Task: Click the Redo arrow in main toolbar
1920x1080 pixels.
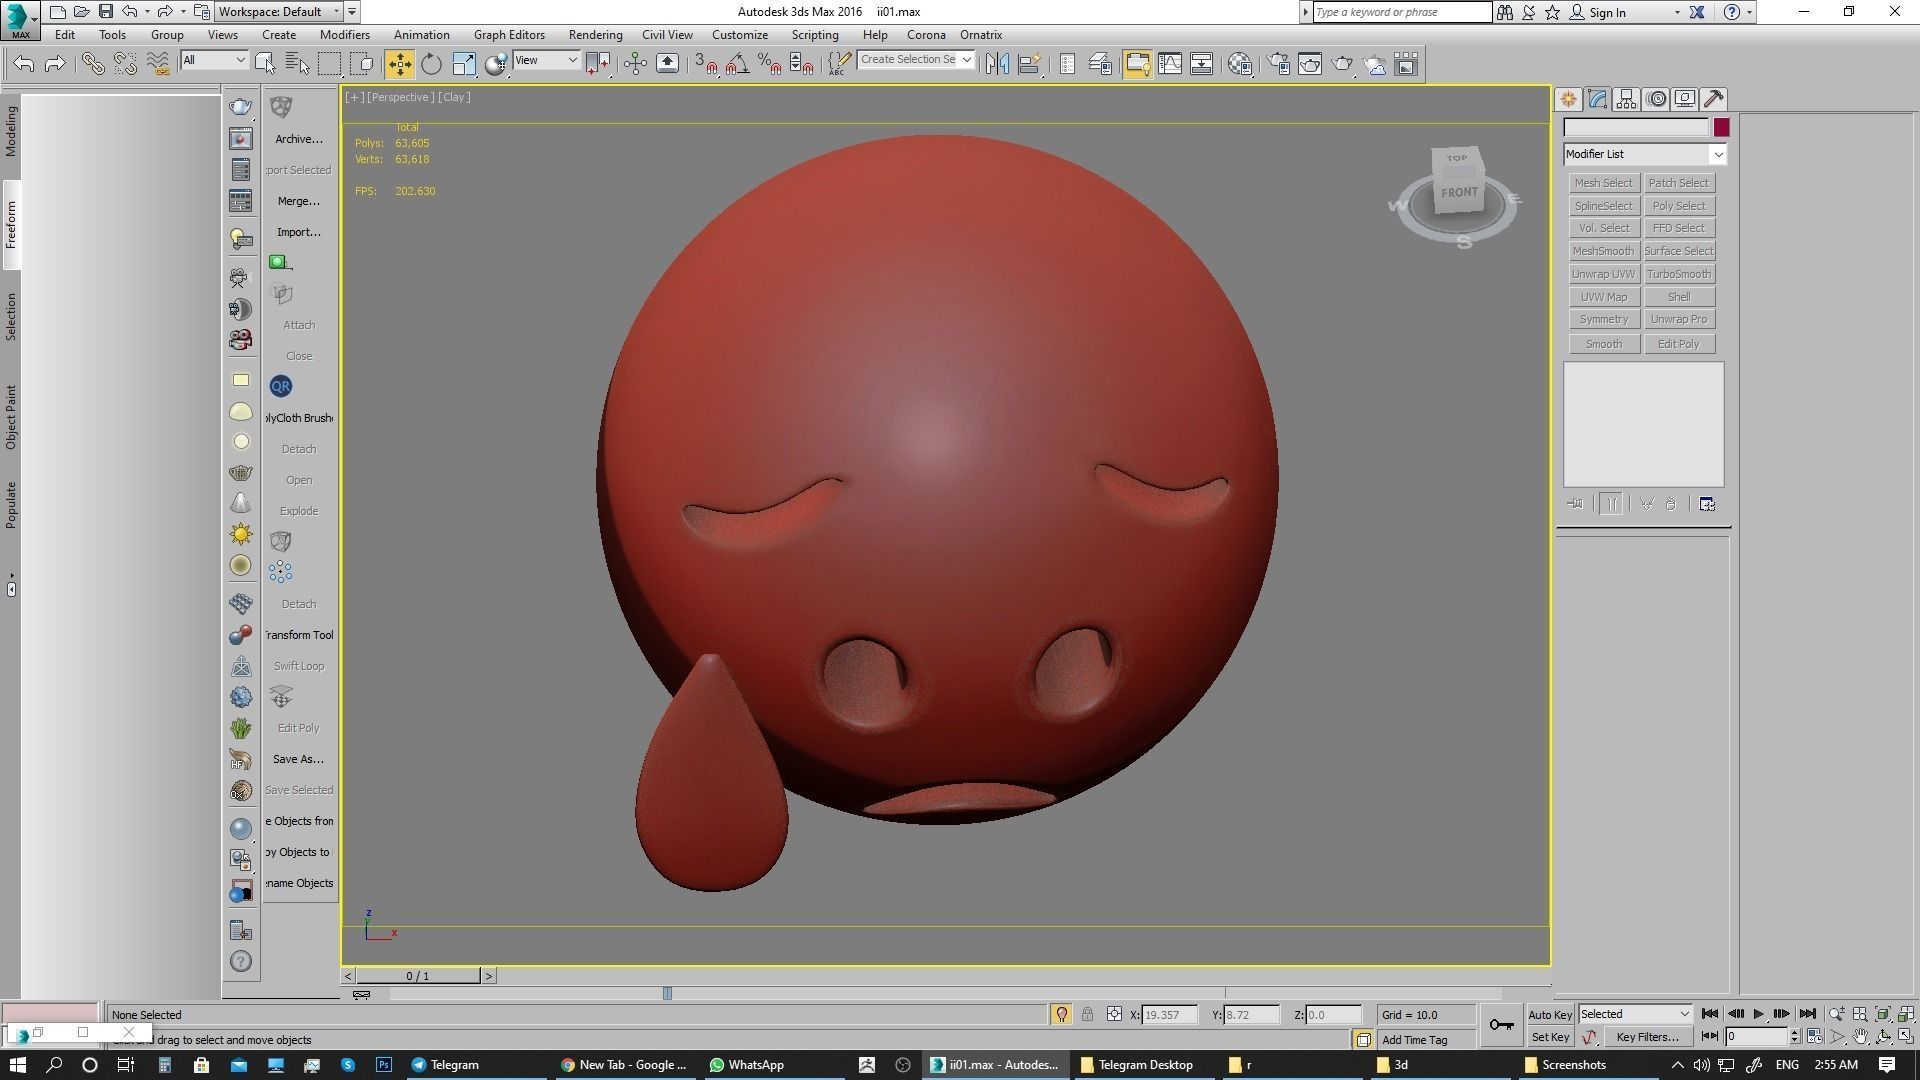Action: 56,64
